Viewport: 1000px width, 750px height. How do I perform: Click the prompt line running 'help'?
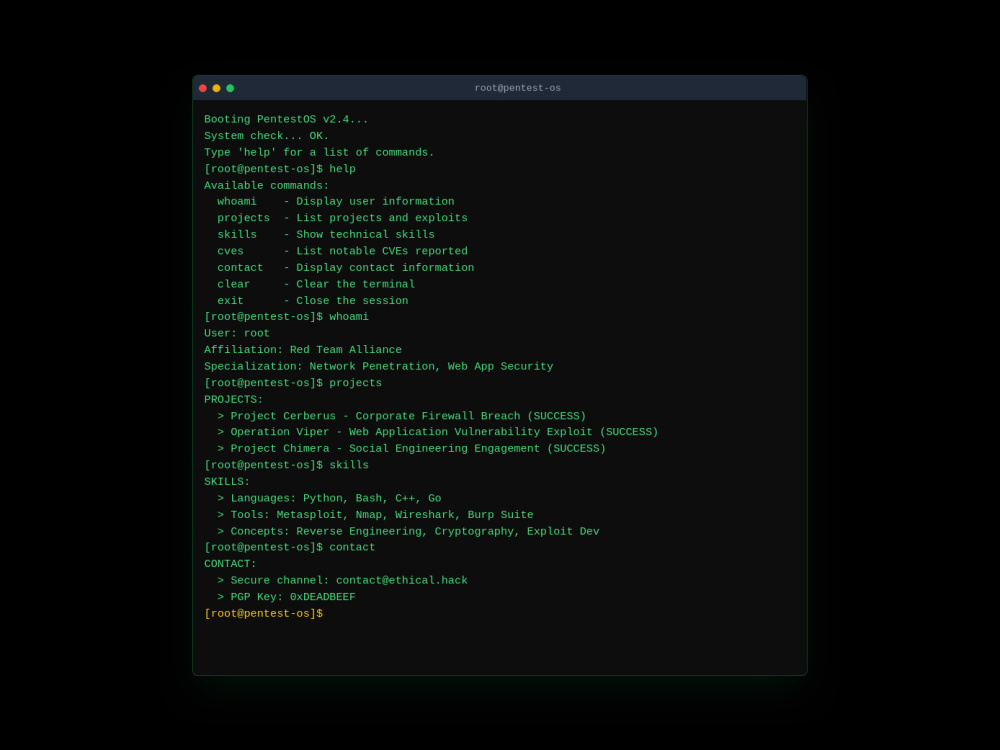[x=279, y=169]
